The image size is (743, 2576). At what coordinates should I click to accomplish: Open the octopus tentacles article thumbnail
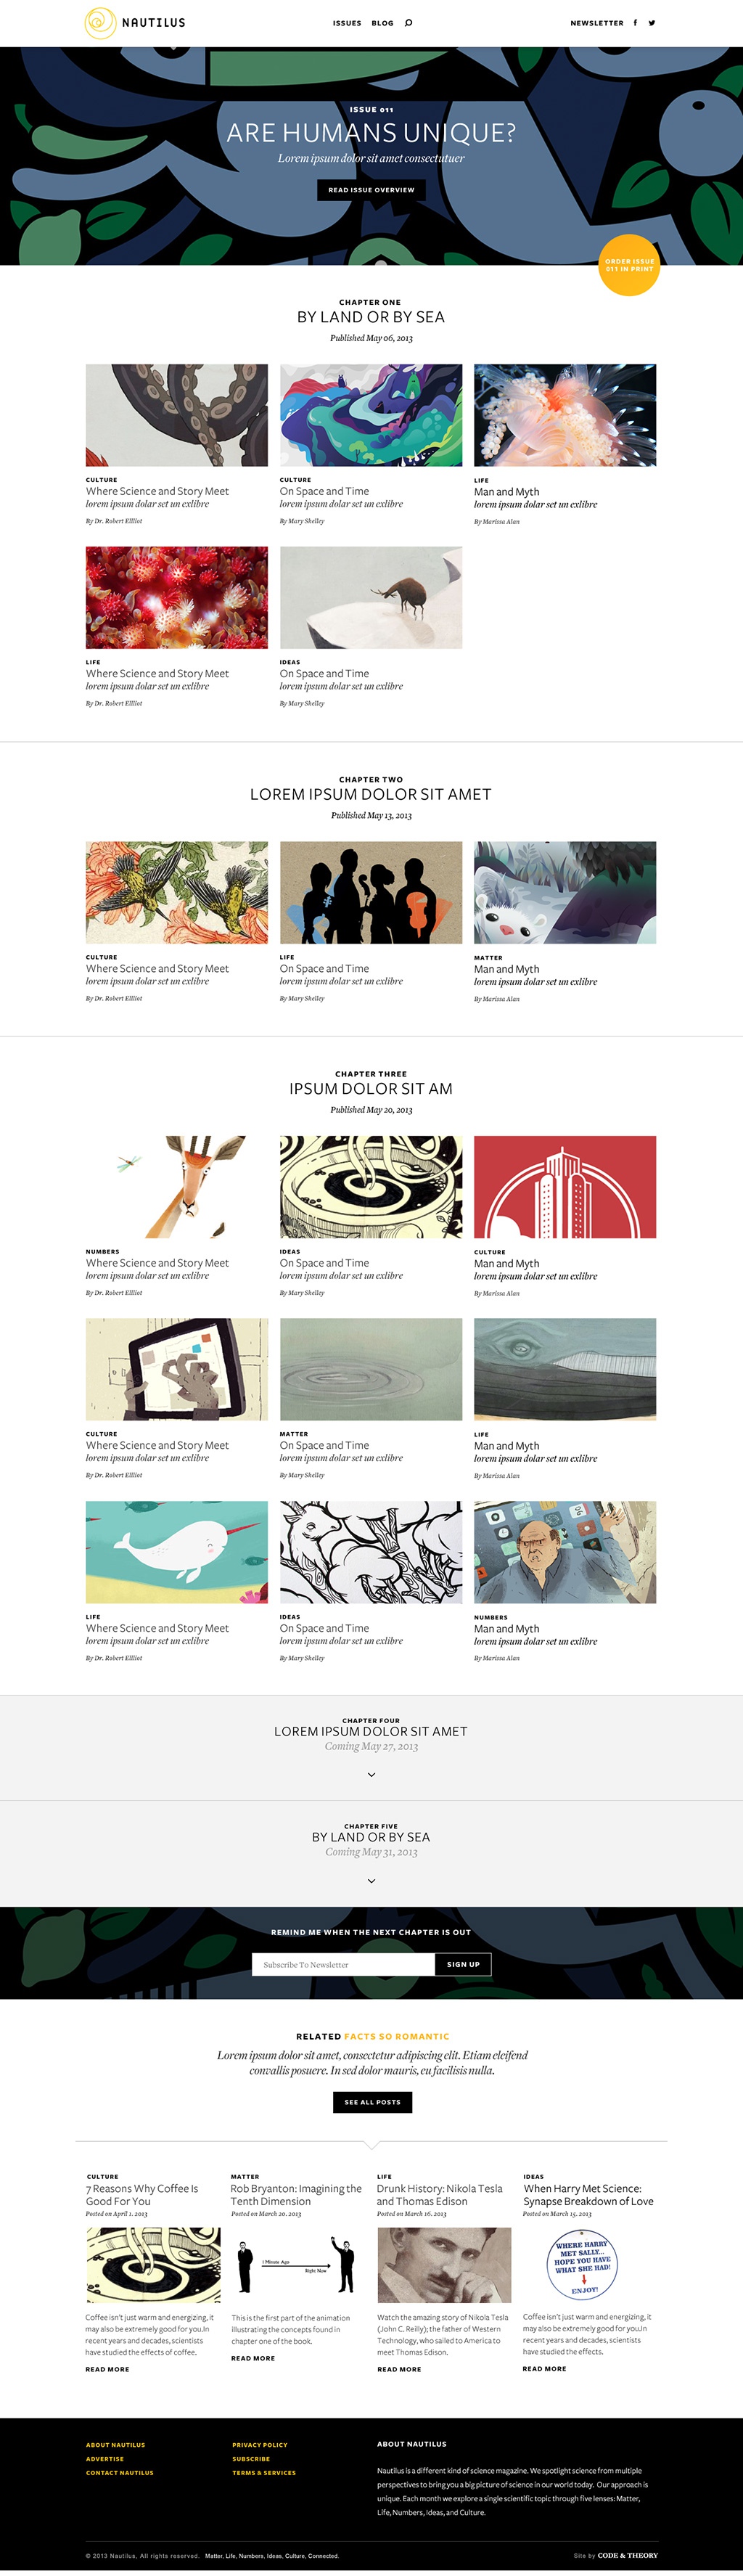(177, 415)
